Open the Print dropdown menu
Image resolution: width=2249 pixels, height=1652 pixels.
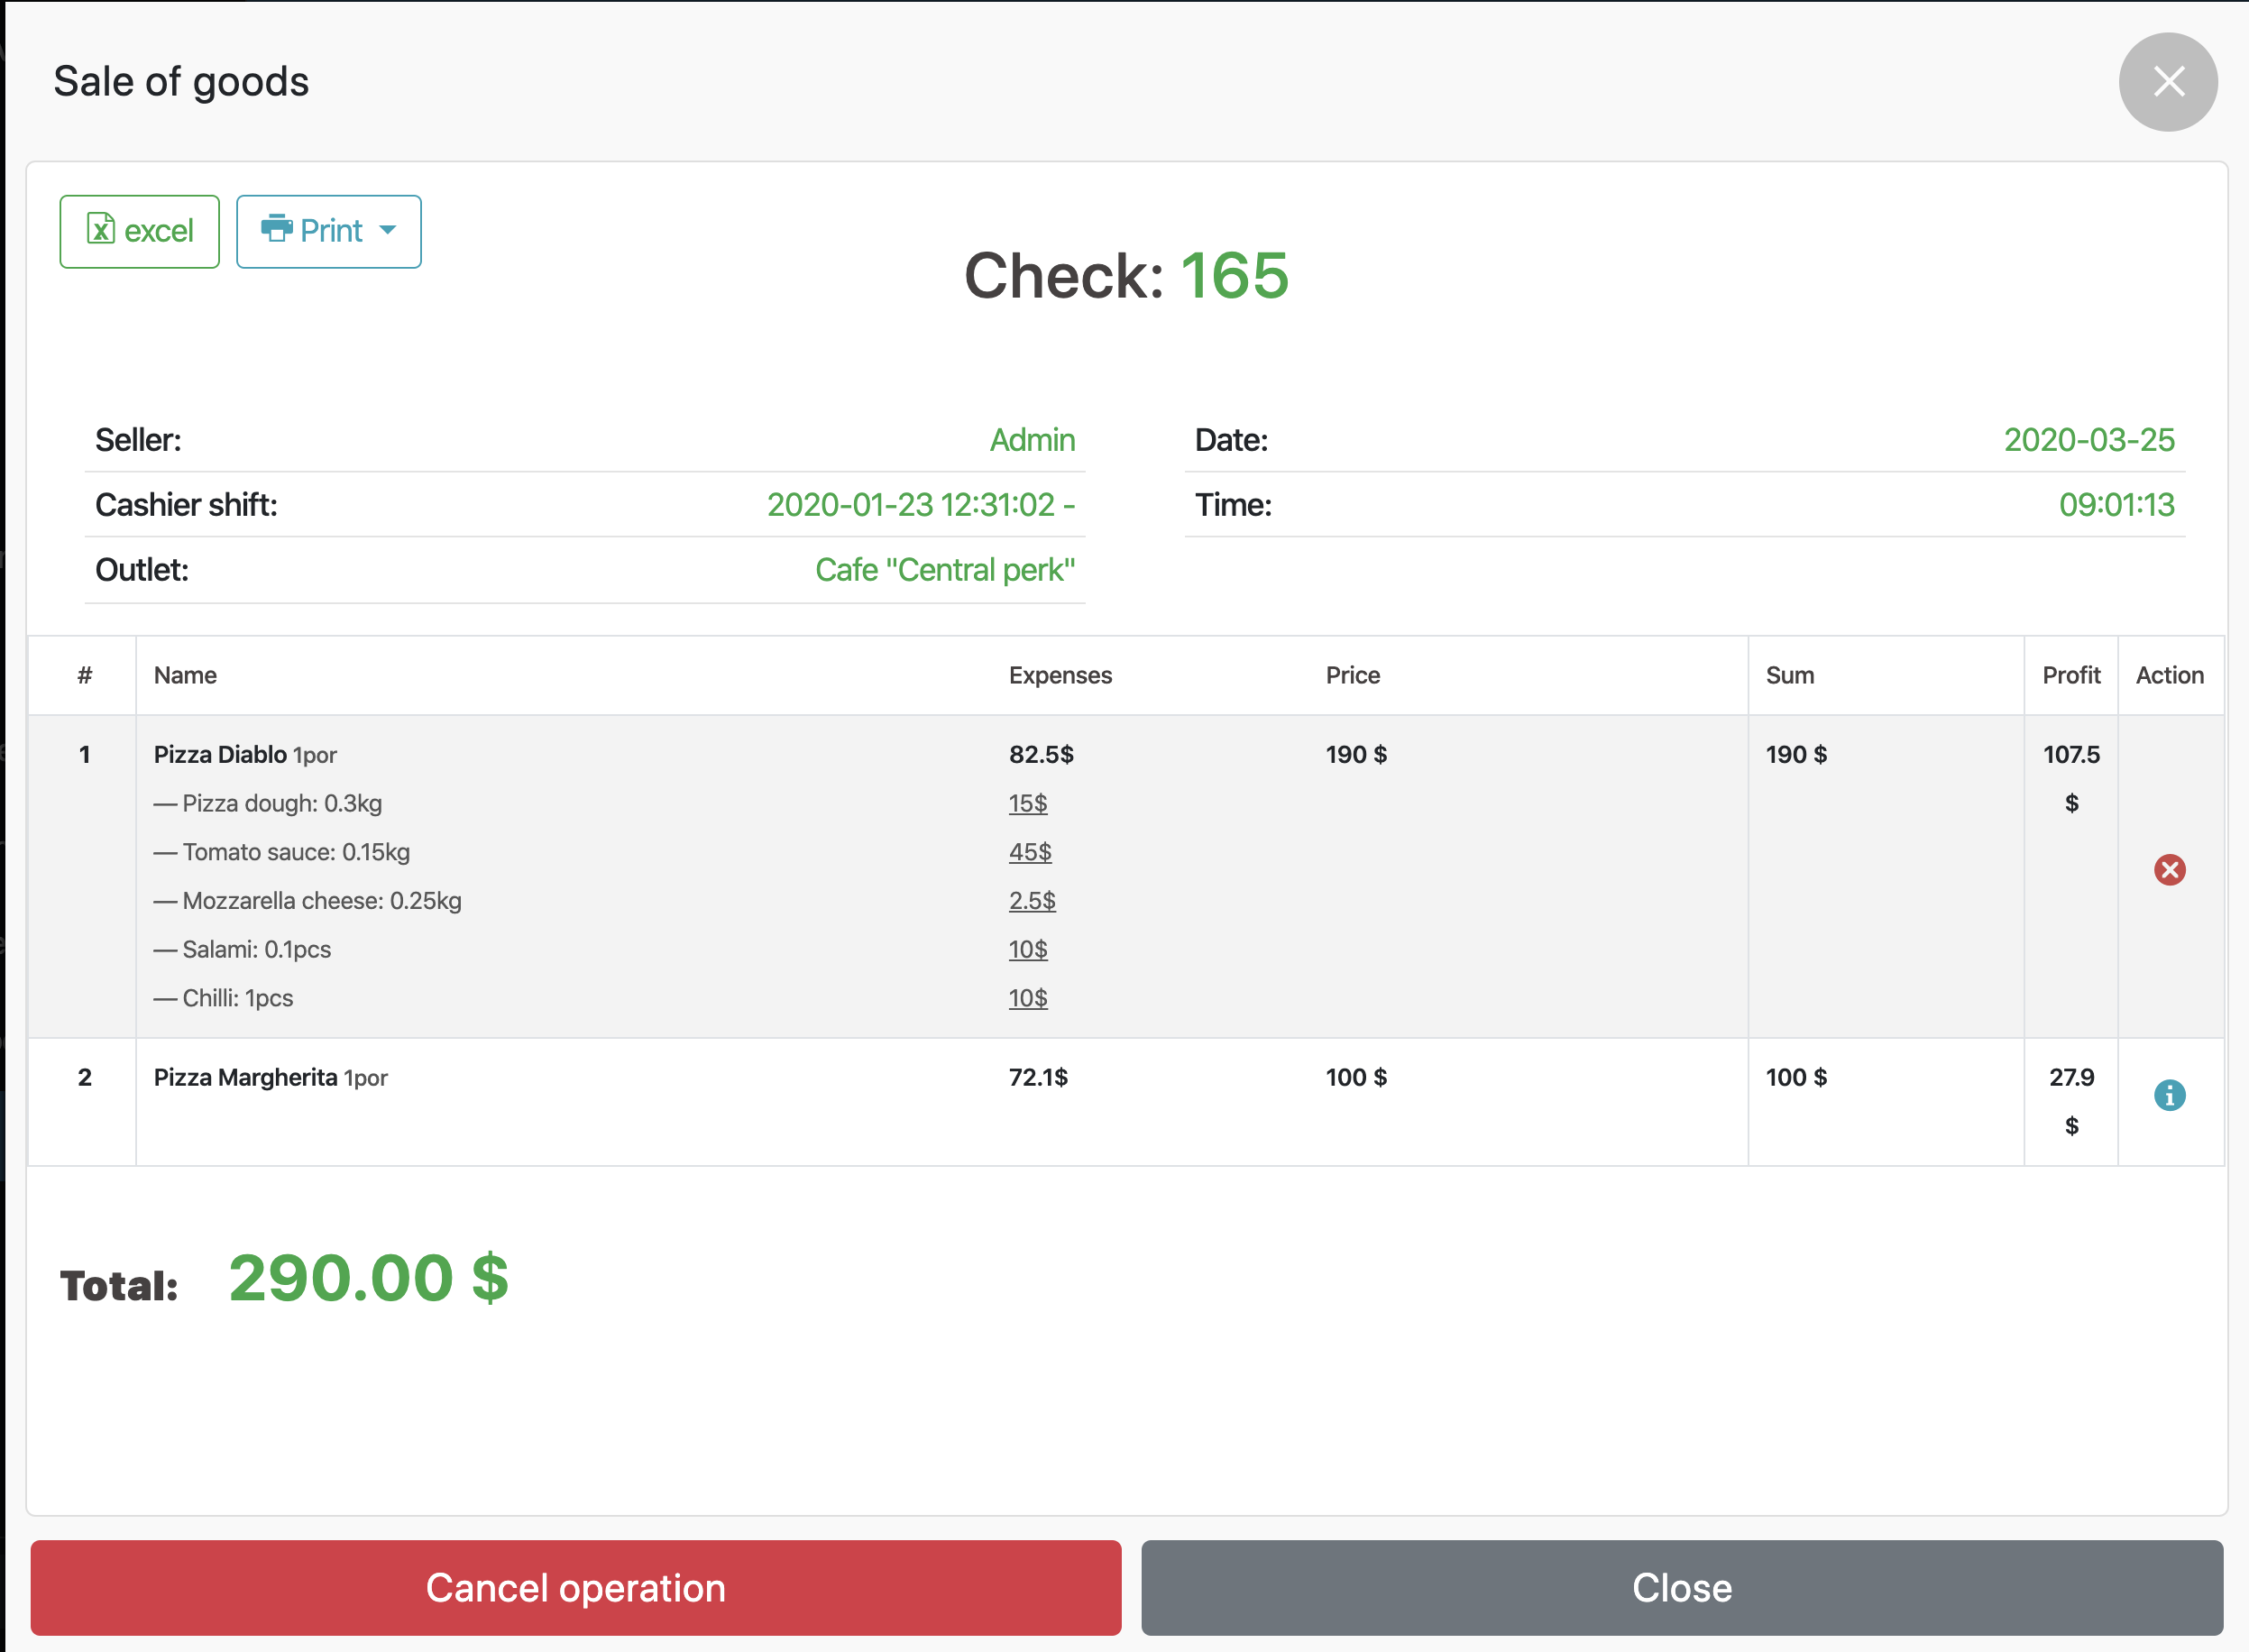tap(328, 231)
